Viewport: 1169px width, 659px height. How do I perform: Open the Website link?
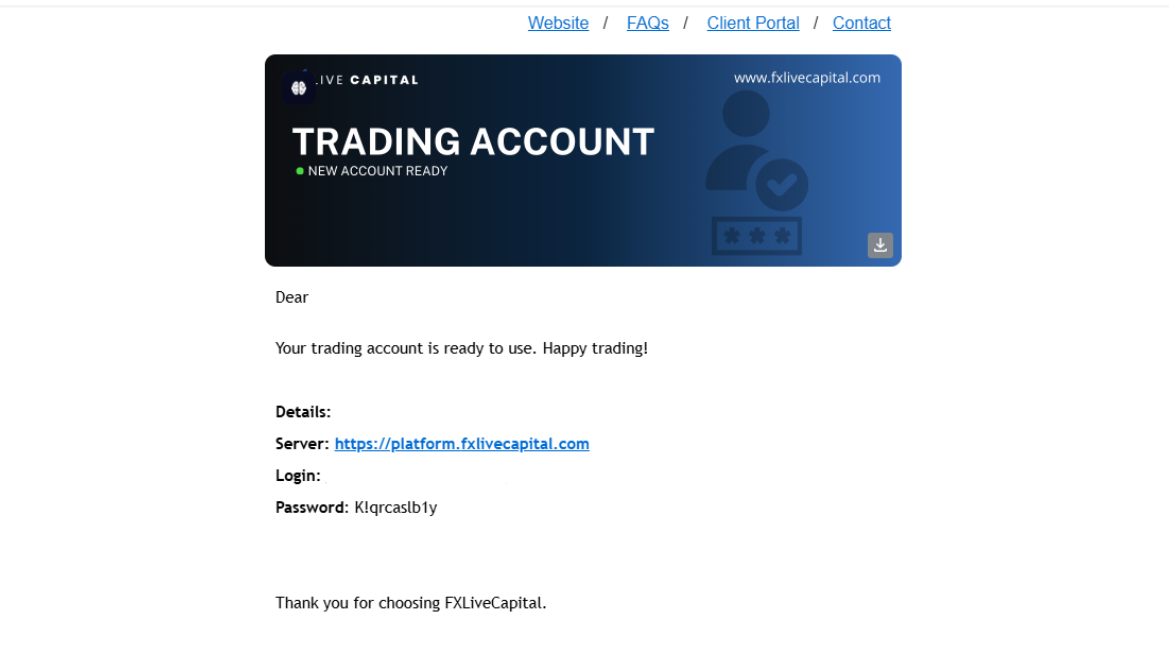coord(558,23)
